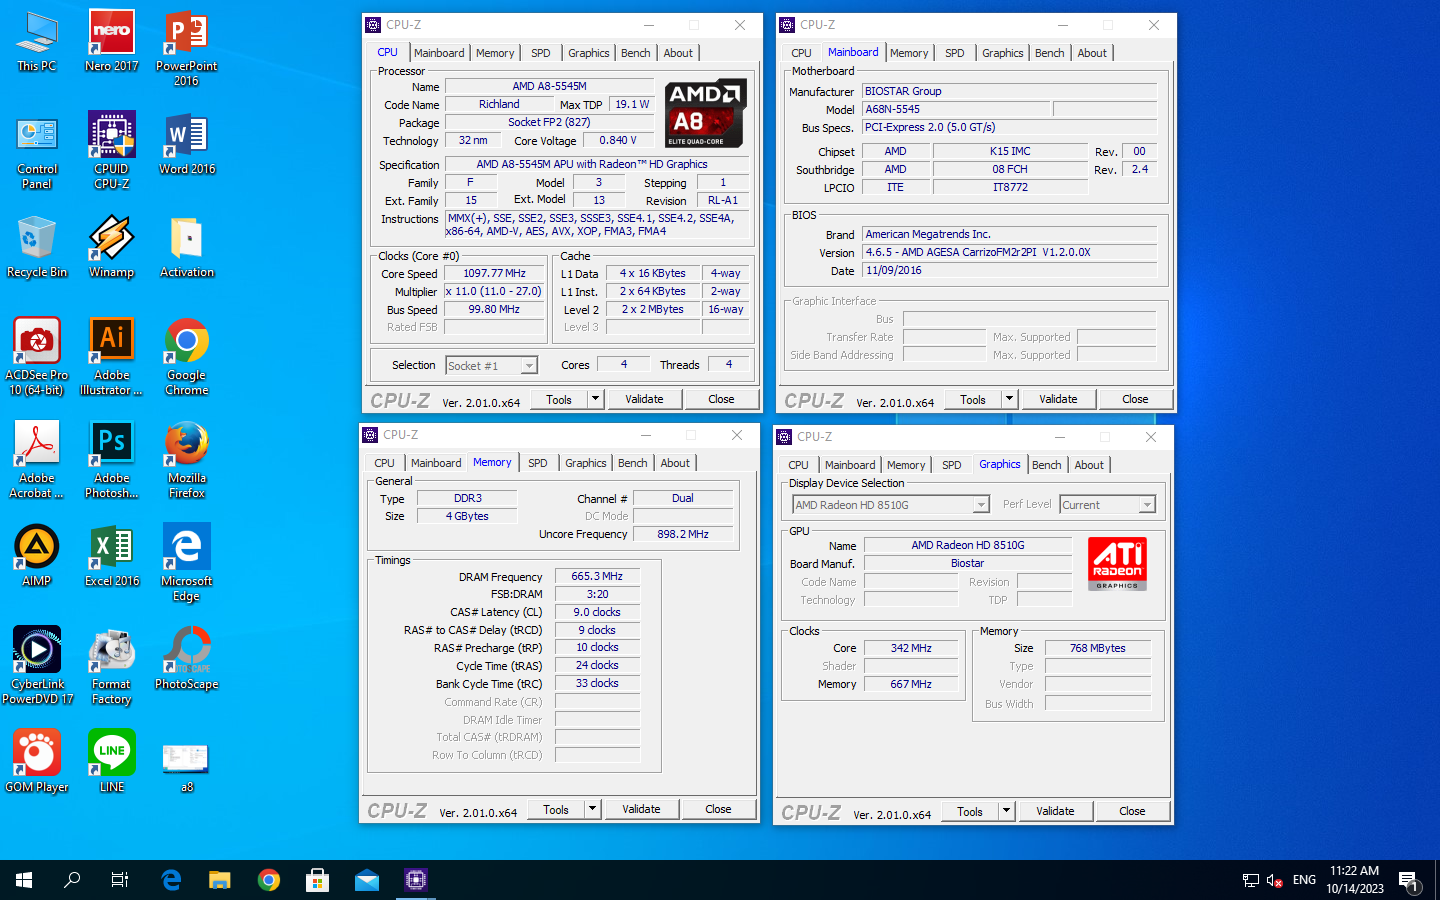Launch Nero 2017 from the desktop
This screenshot has height=900, width=1440.
[112, 42]
